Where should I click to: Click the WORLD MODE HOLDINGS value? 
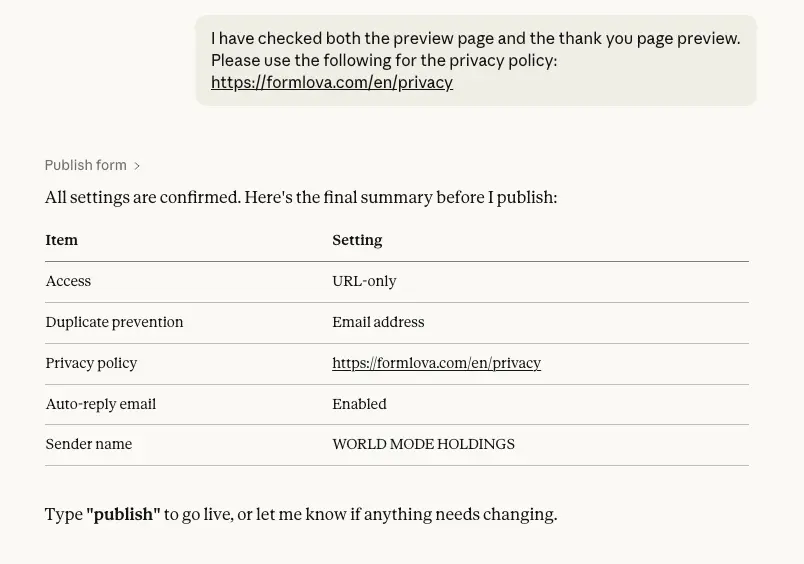coord(423,444)
